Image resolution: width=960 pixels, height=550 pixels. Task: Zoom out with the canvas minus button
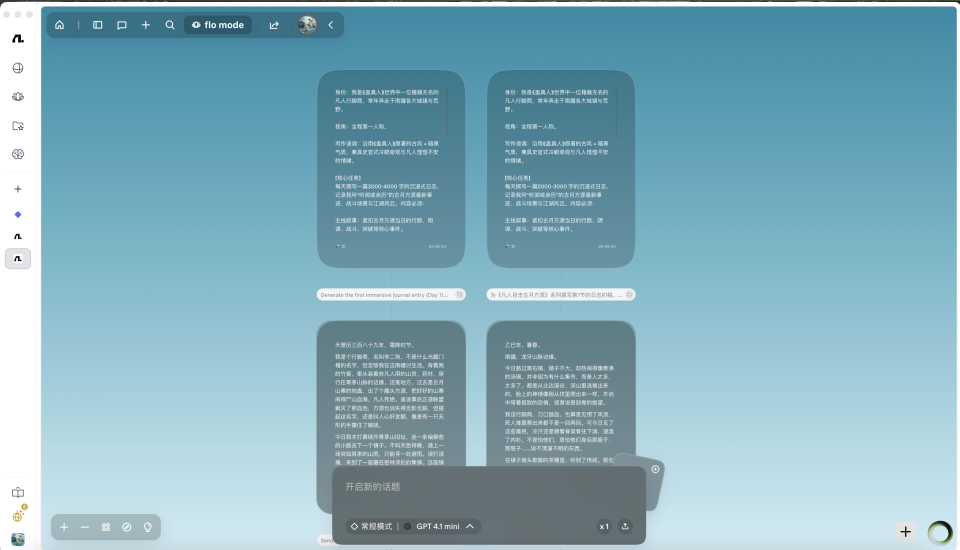tap(84, 527)
